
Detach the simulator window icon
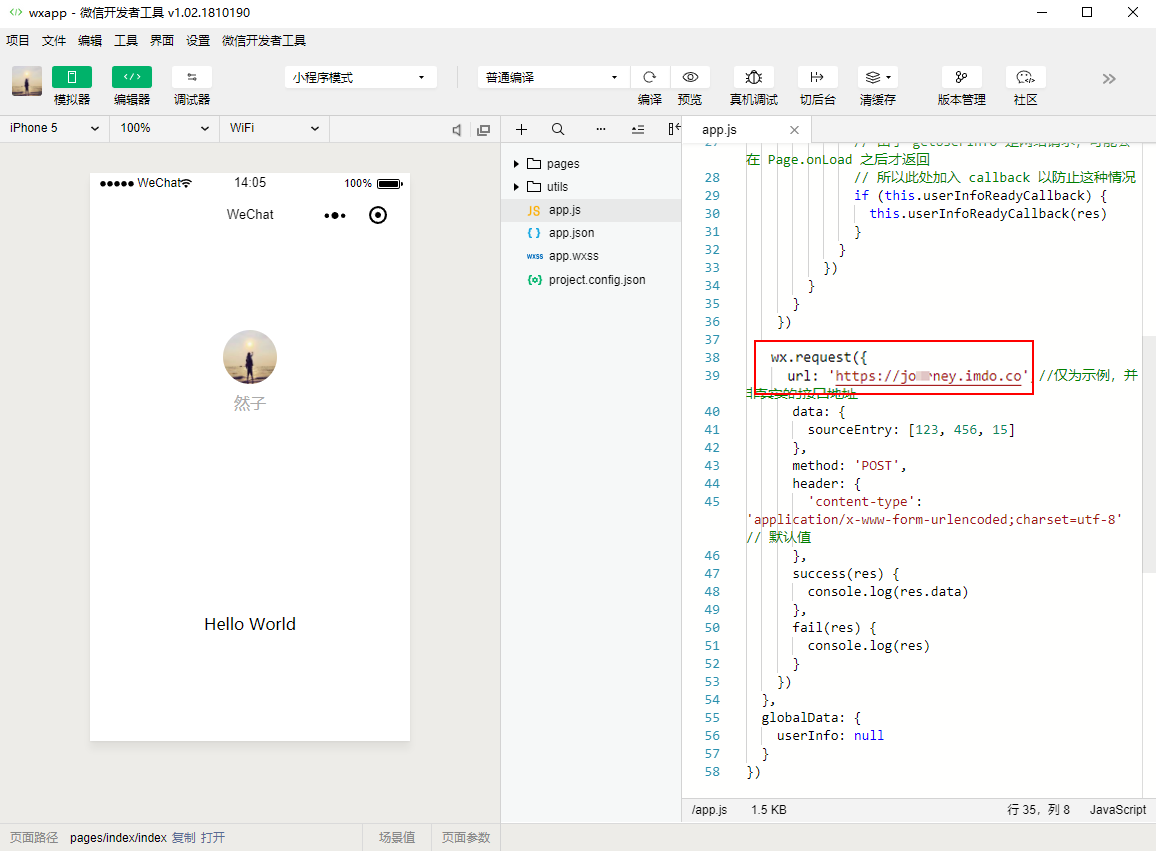(x=484, y=130)
